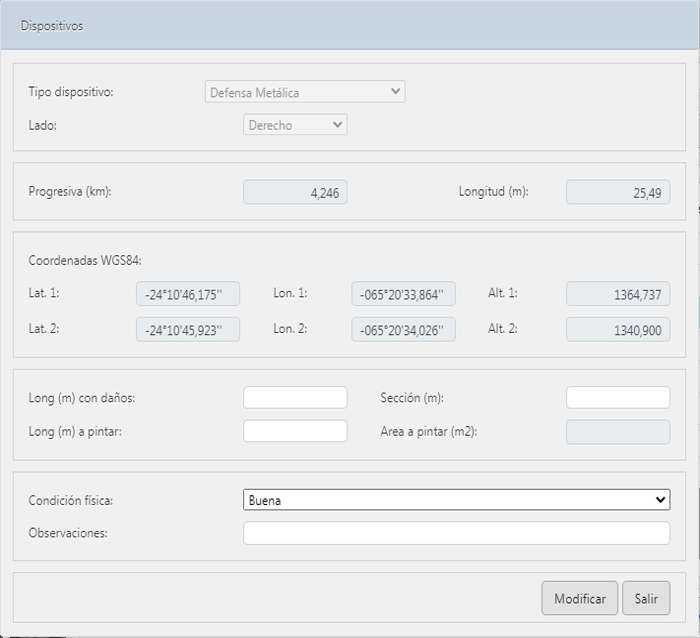Click the Progresiva (km) field

[x=295, y=192]
